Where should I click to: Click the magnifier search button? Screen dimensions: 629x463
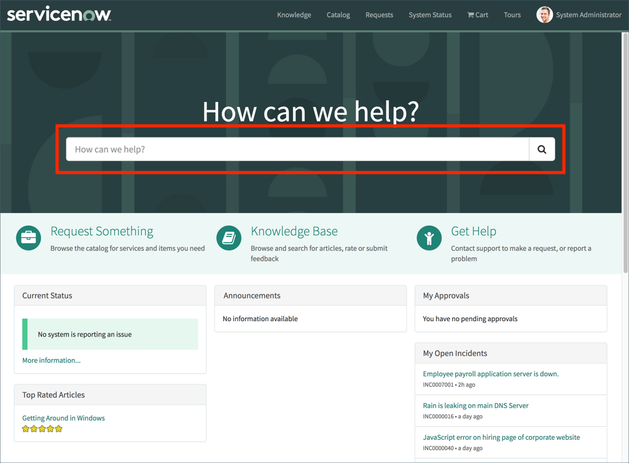[x=542, y=149]
